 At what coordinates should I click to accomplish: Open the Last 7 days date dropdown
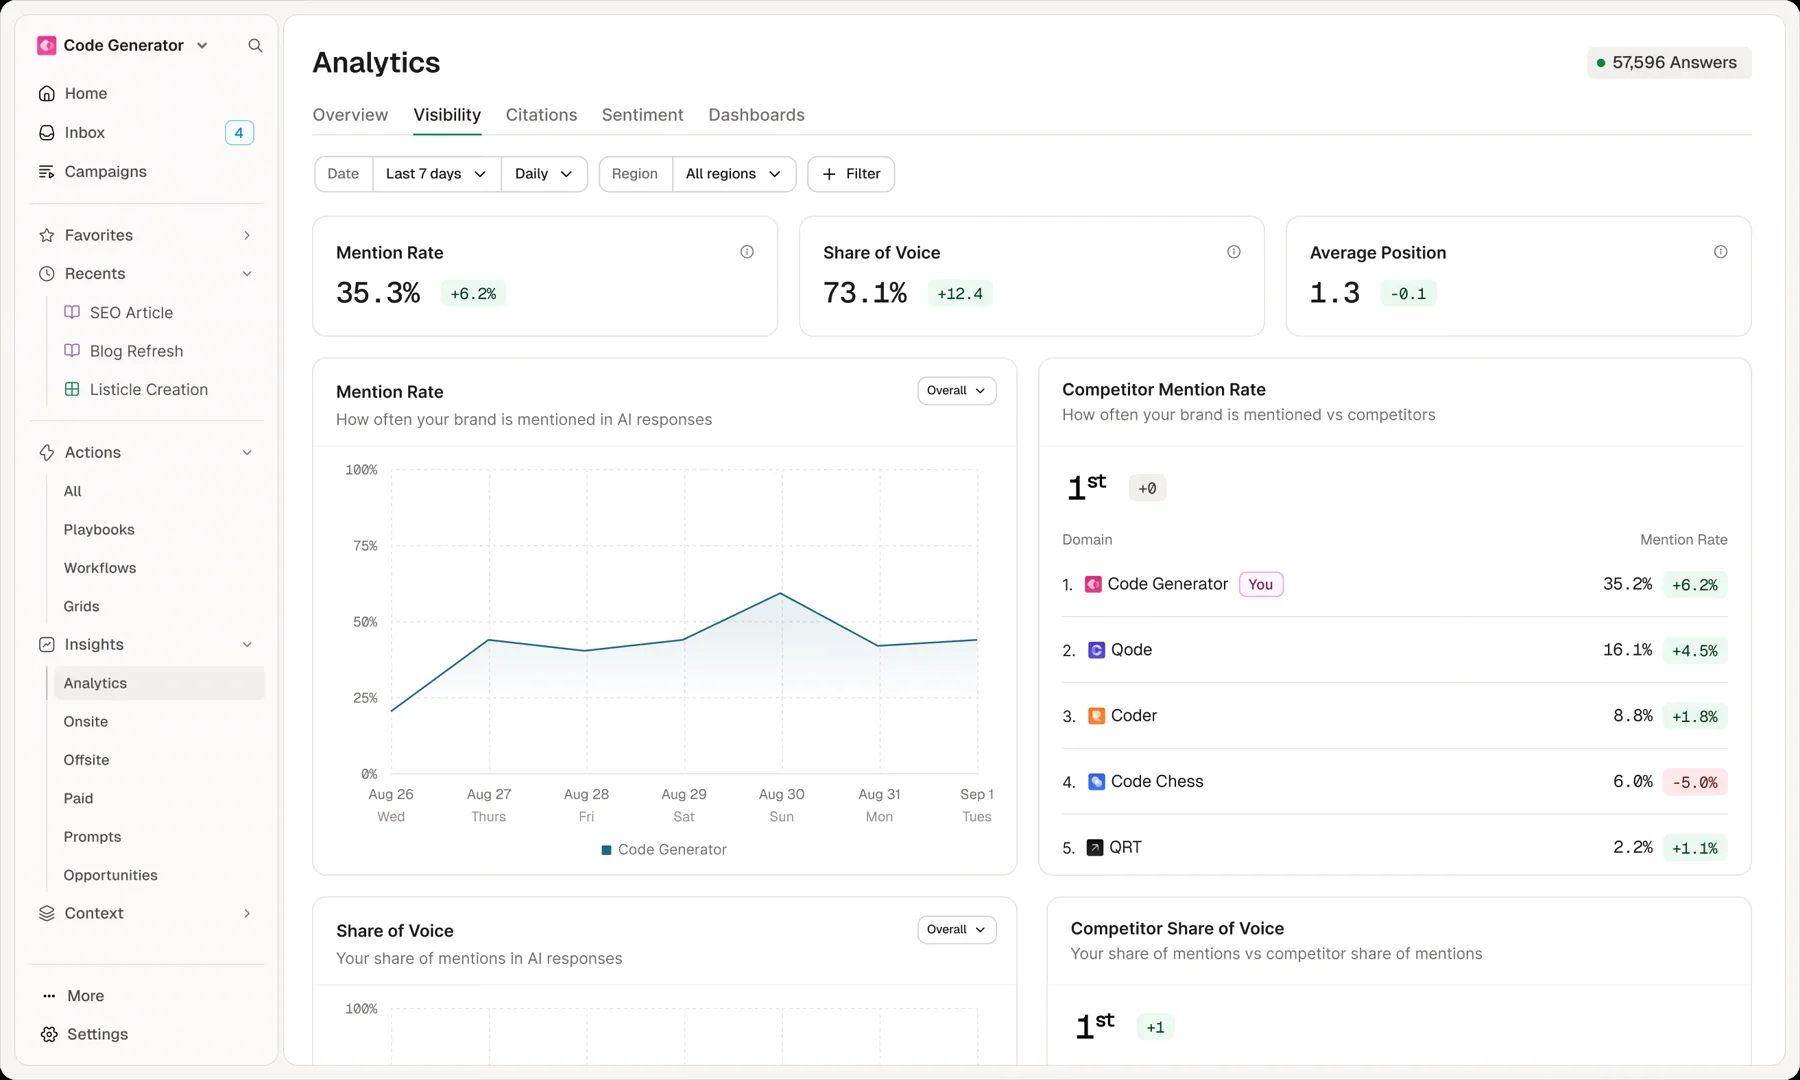pyautogui.click(x=436, y=174)
